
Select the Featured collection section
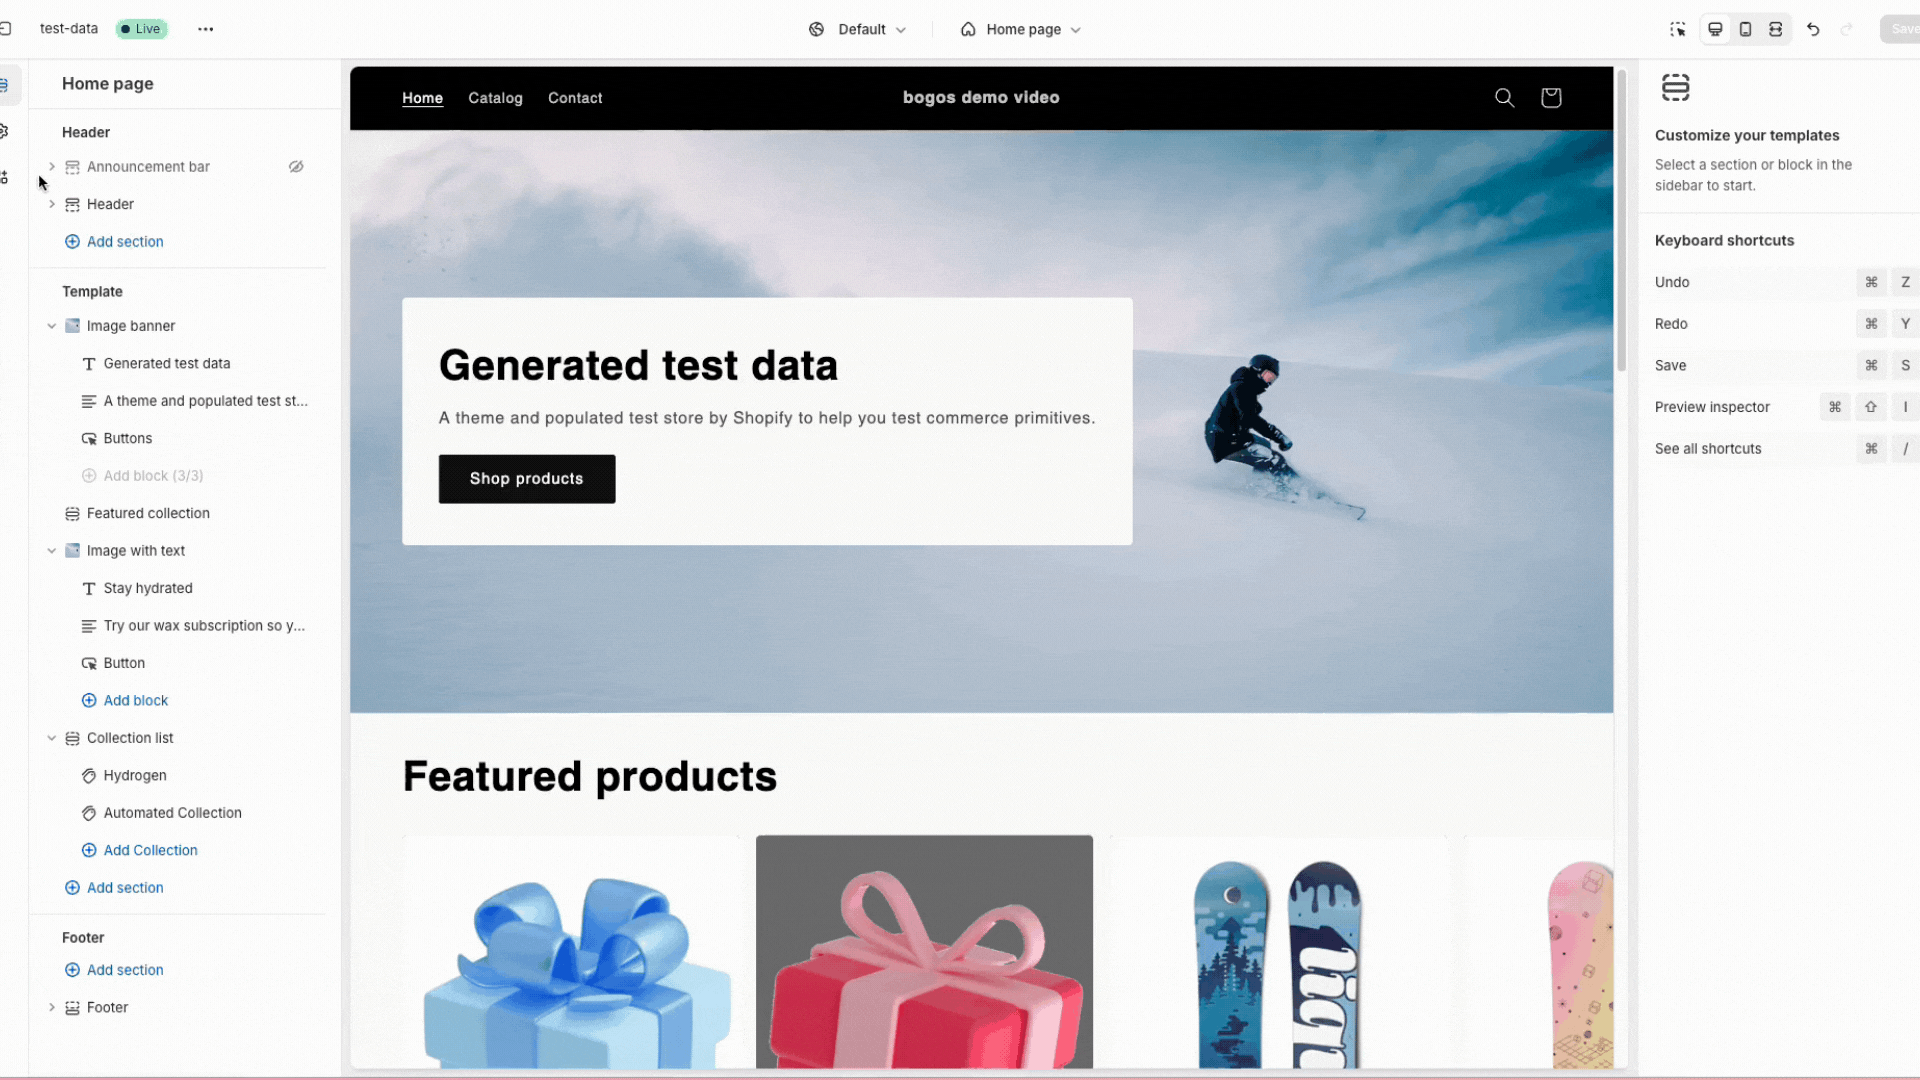148,513
